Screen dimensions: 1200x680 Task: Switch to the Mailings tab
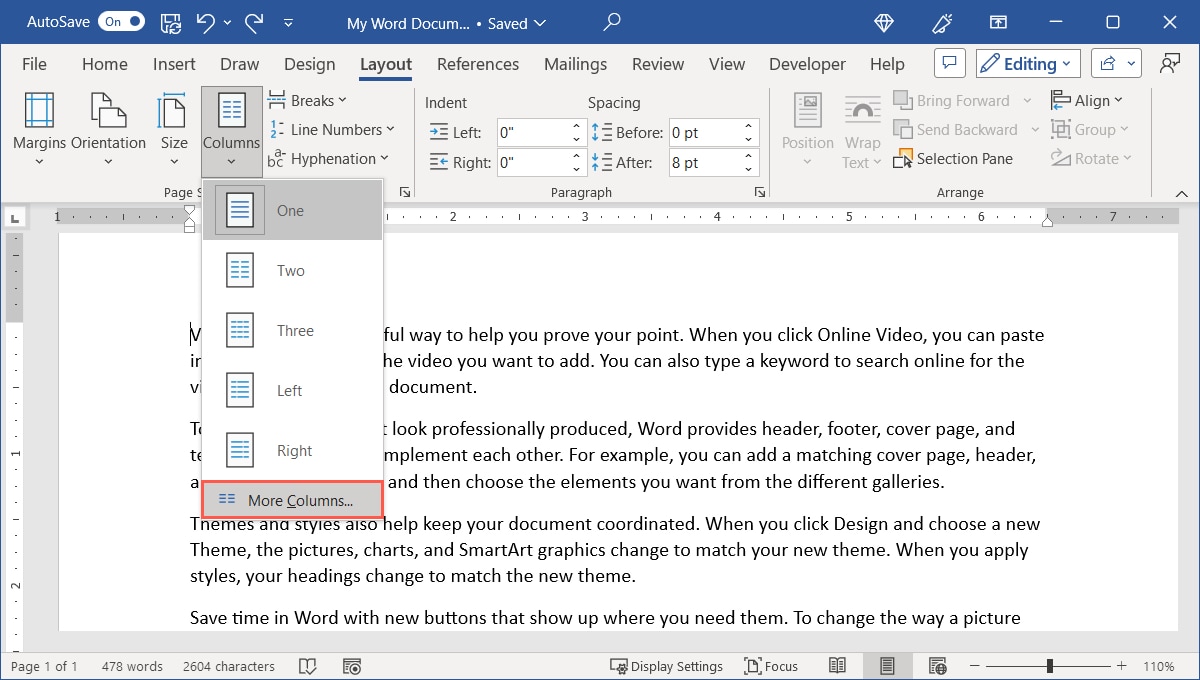click(575, 63)
